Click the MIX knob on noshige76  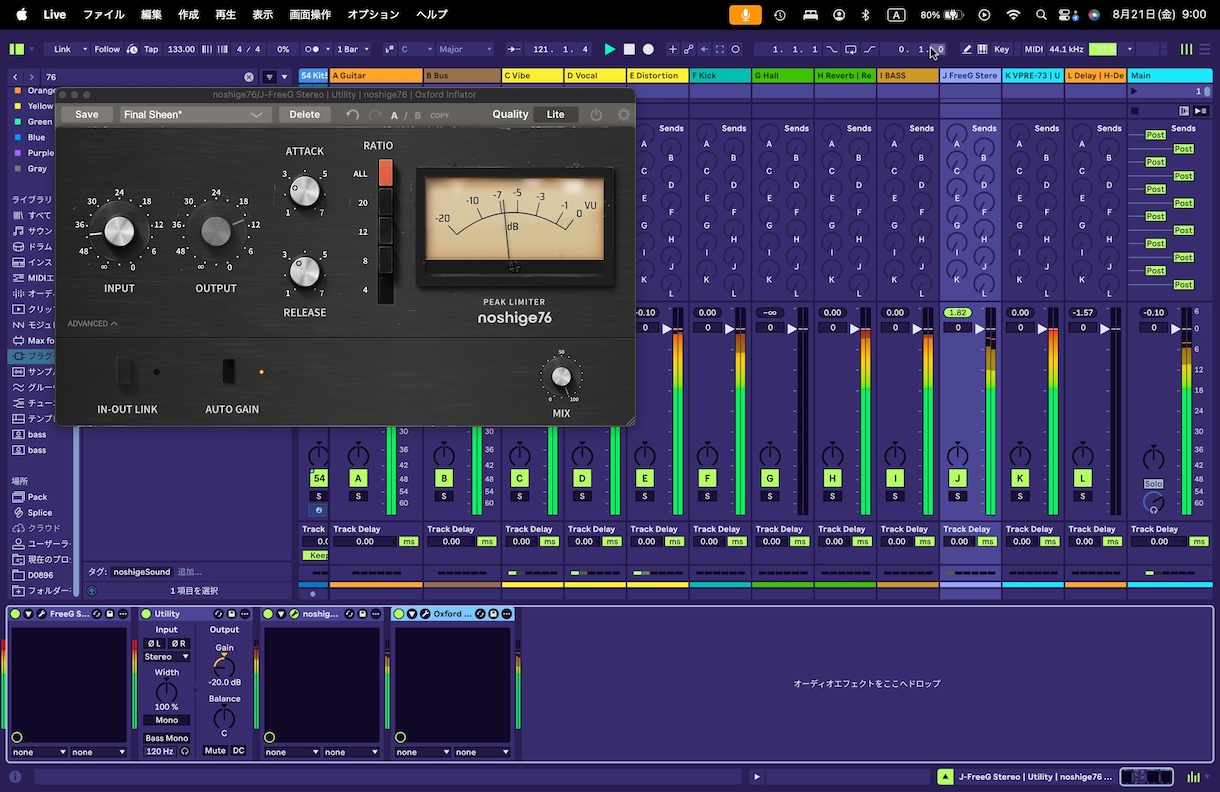tap(561, 376)
